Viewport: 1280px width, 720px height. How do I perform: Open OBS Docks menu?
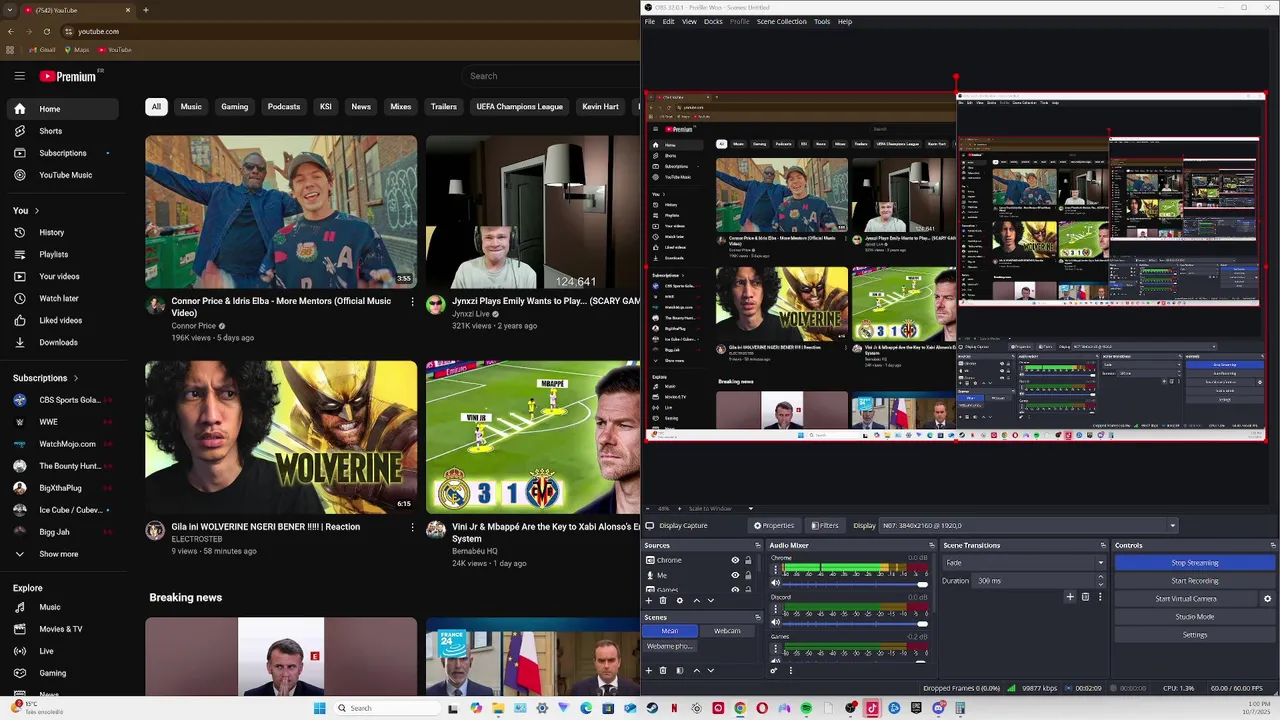713,21
